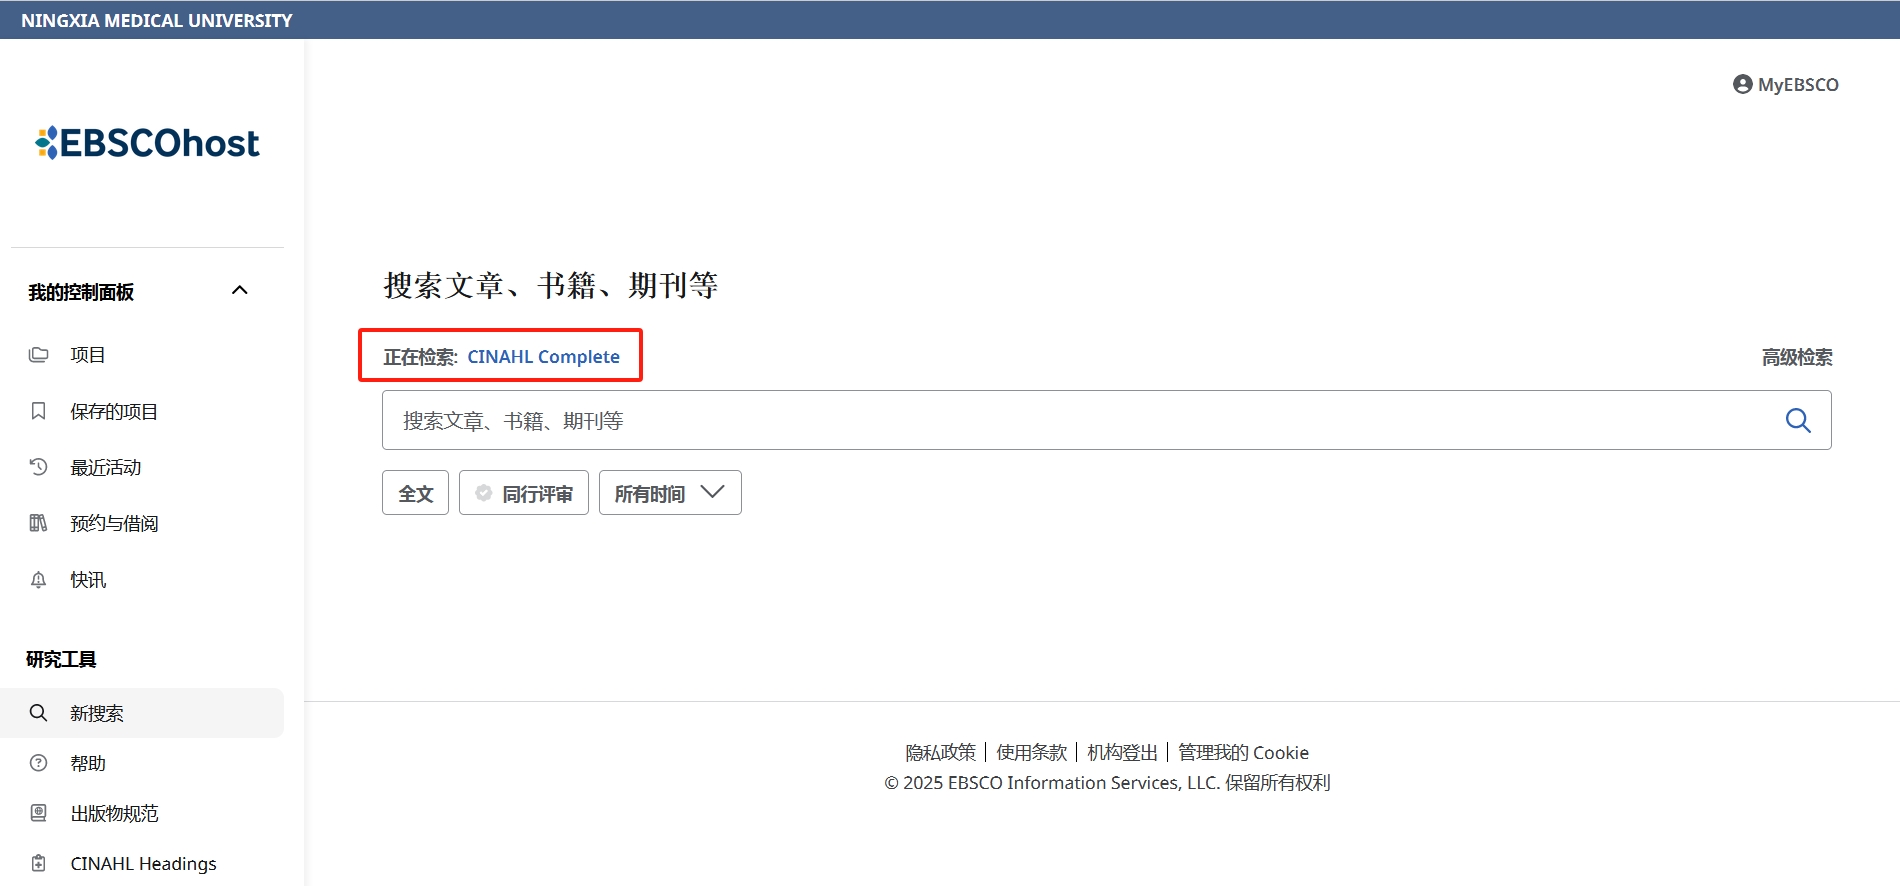Toggle the 全文 full text filter
This screenshot has width=1900, height=886.
click(x=415, y=493)
